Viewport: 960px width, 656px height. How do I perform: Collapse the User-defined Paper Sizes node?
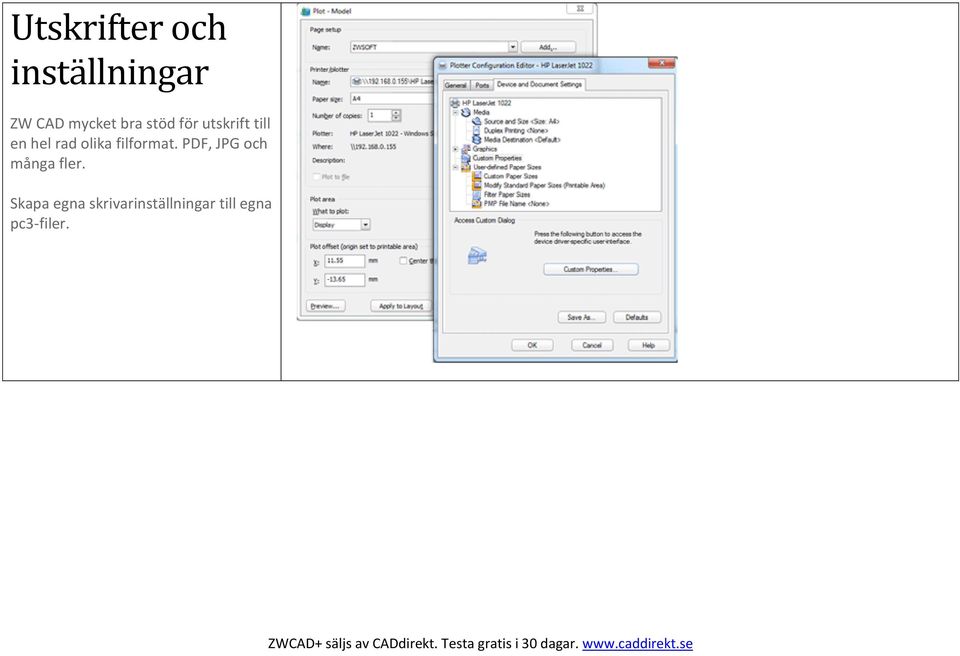[x=455, y=167]
